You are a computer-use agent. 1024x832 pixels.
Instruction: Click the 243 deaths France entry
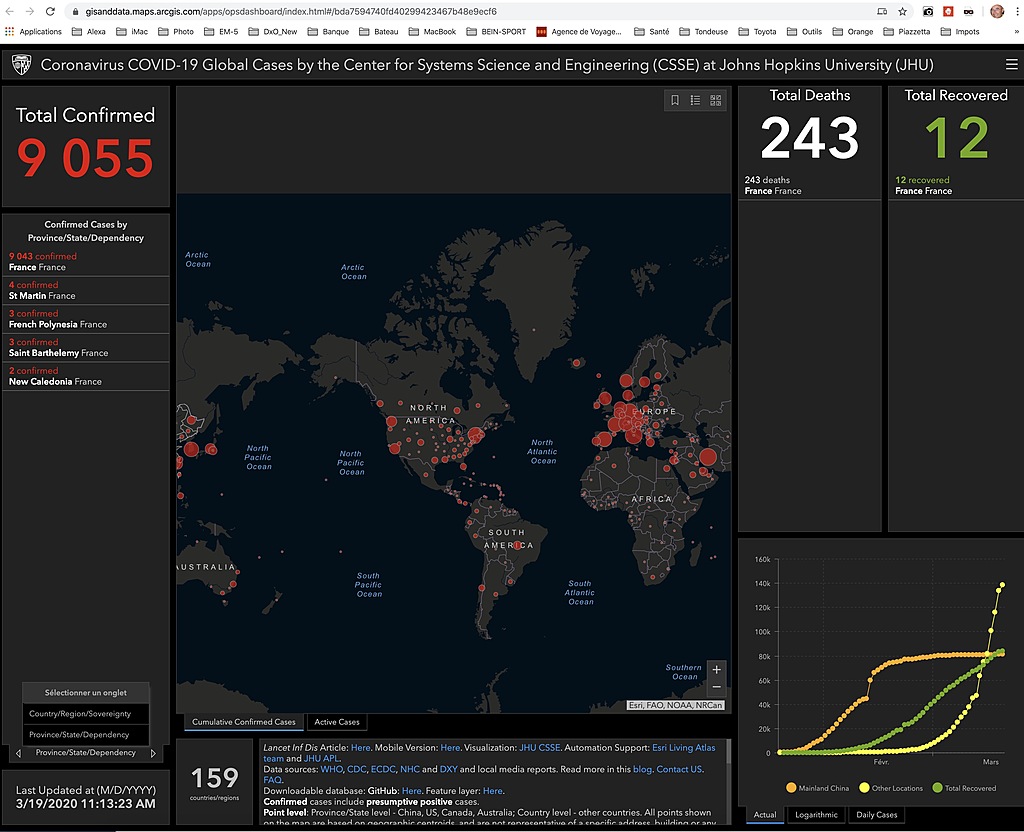tap(810, 185)
